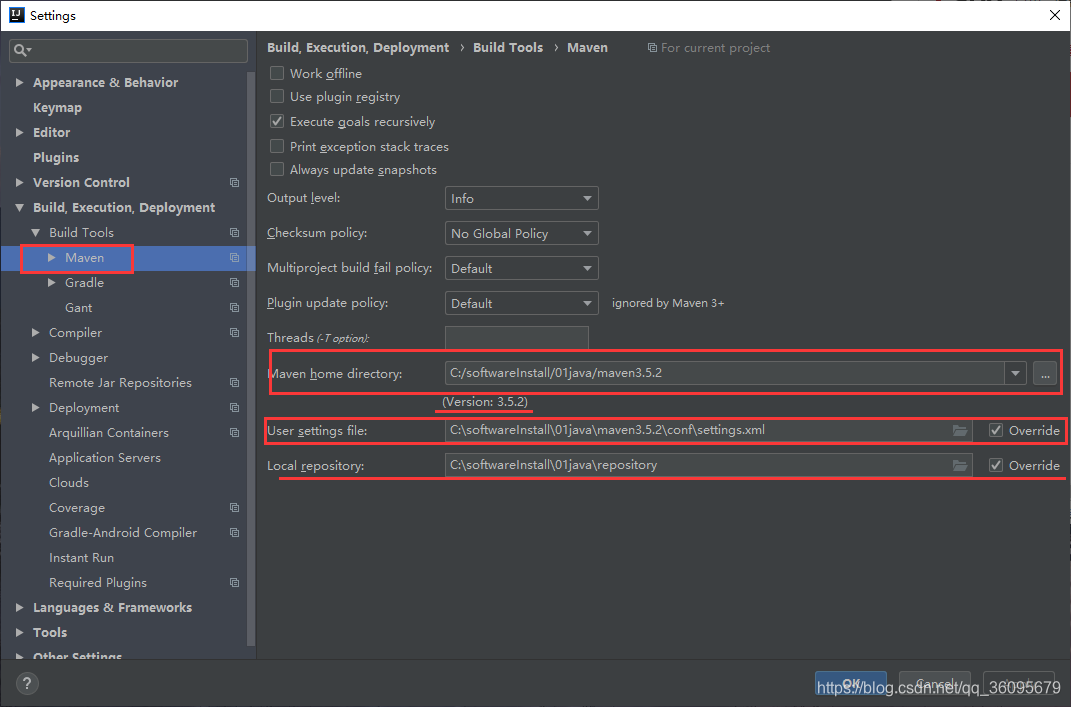Image resolution: width=1071 pixels, height=707 pixels.
Task: Click the settings search field
Action: [x=128, y=51]
